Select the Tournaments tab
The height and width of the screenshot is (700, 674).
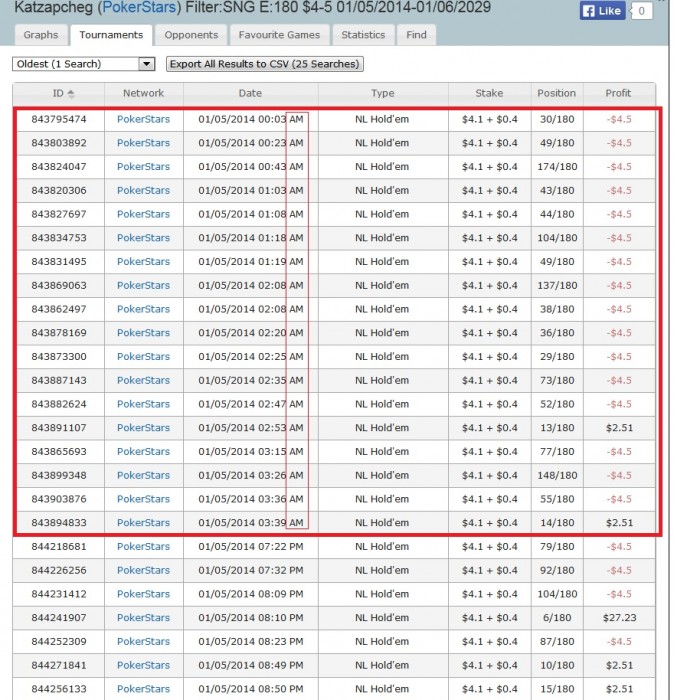[111, 35]
